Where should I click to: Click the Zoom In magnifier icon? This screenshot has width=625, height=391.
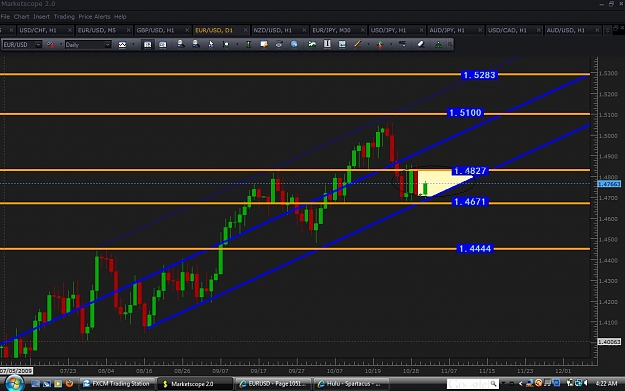click(x=181, y=44)
